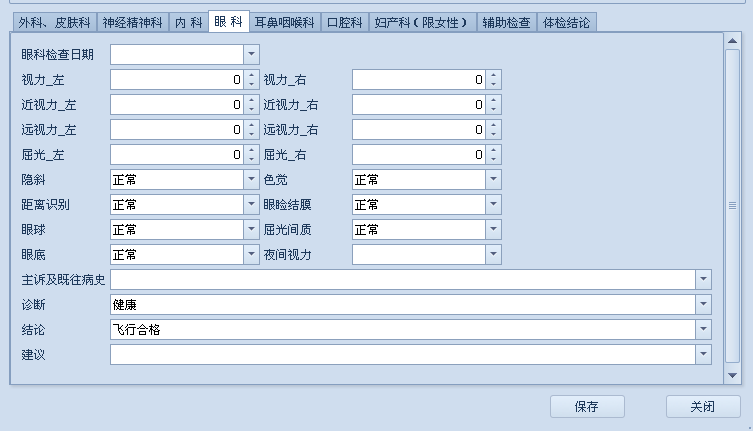
Task: Switch to the 外科、皮肤科 tab
Action: click(x=54, y=23)
